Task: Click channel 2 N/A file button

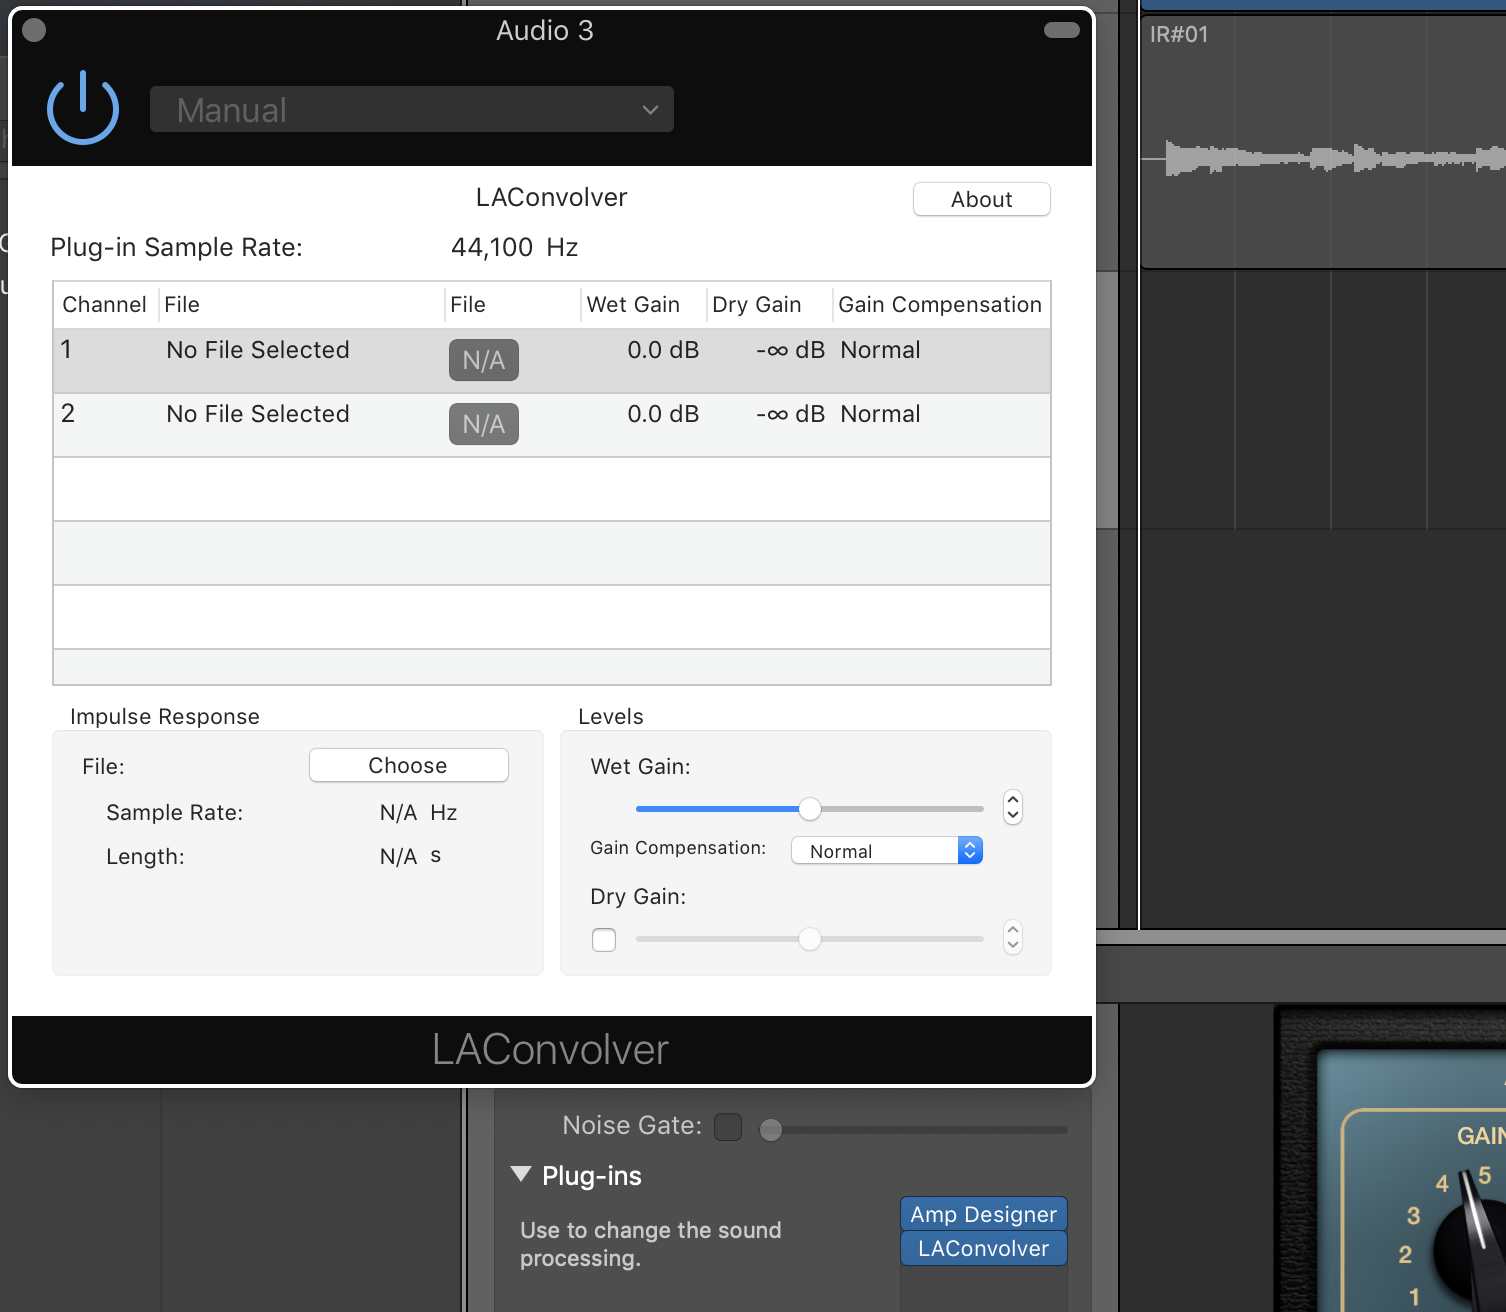Action: (x=483, y=424)
